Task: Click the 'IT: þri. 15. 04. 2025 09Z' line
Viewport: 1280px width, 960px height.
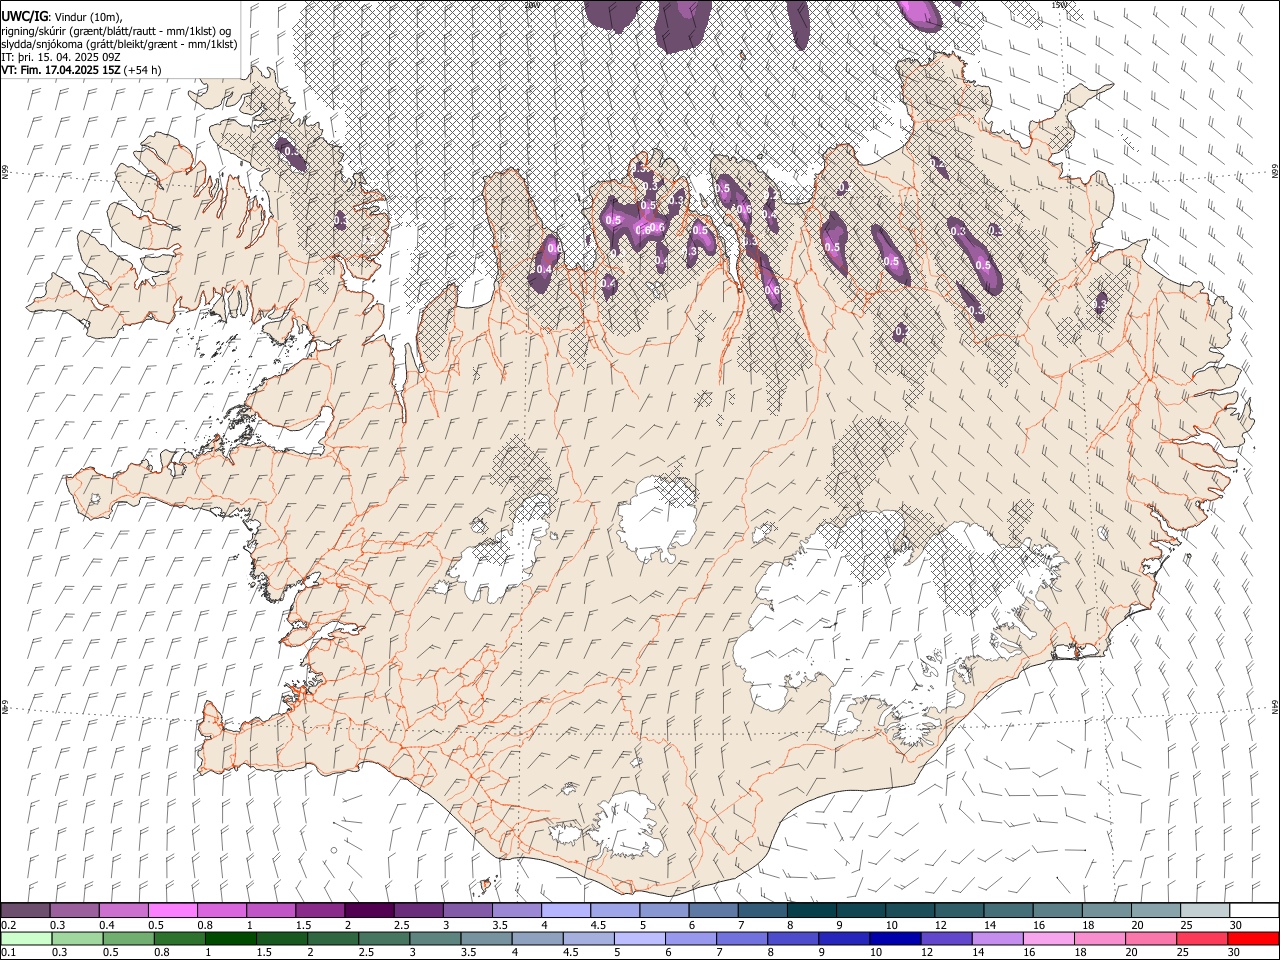Action: 60,57
